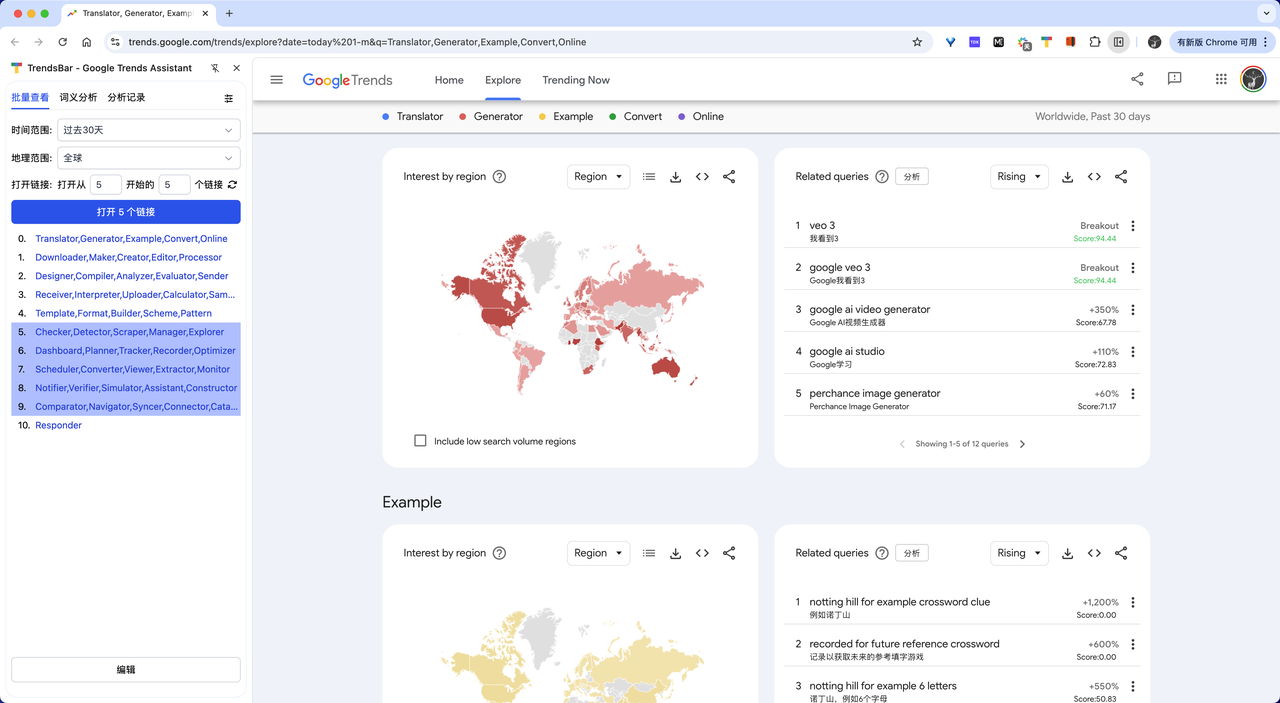Open the Chrome extensions puzzle icon
The height and width of the screenshot is (703, 1280).
click(1095, 42)
